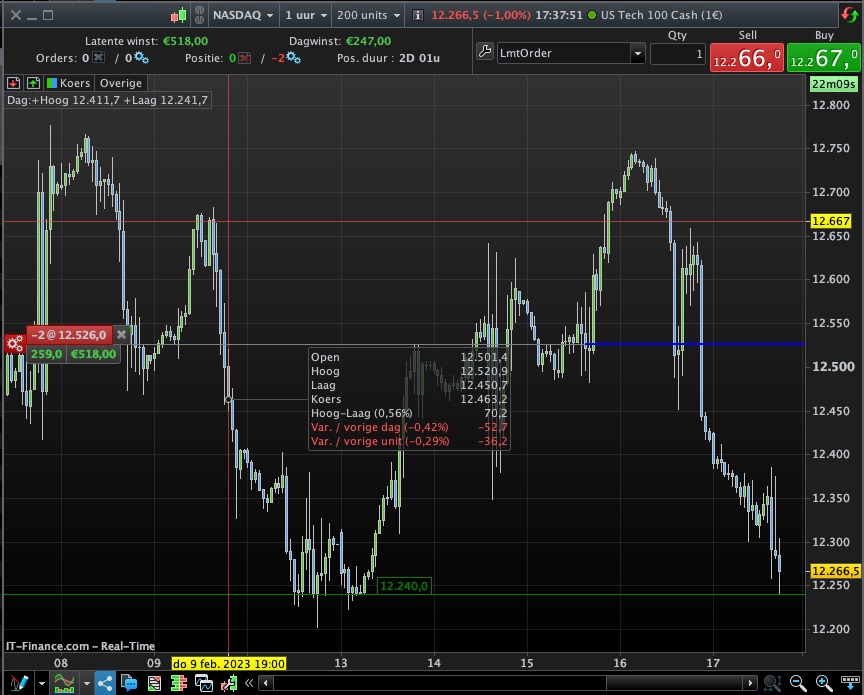Click the do 9 feb. 2023 19:00 date label
Screen dimensions: 864x695
[229, 663]
